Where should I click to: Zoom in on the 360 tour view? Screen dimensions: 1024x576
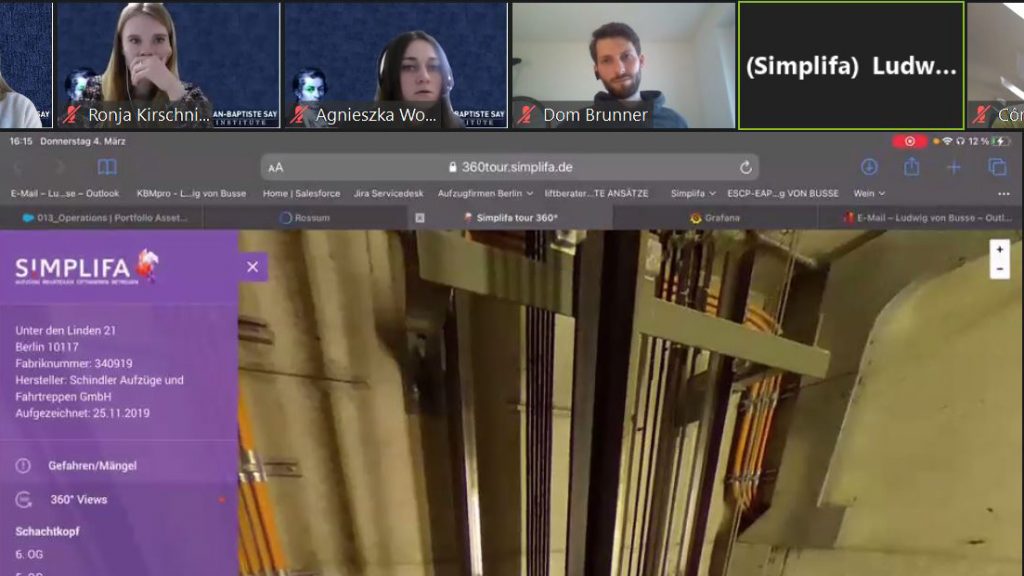point(999,249)
